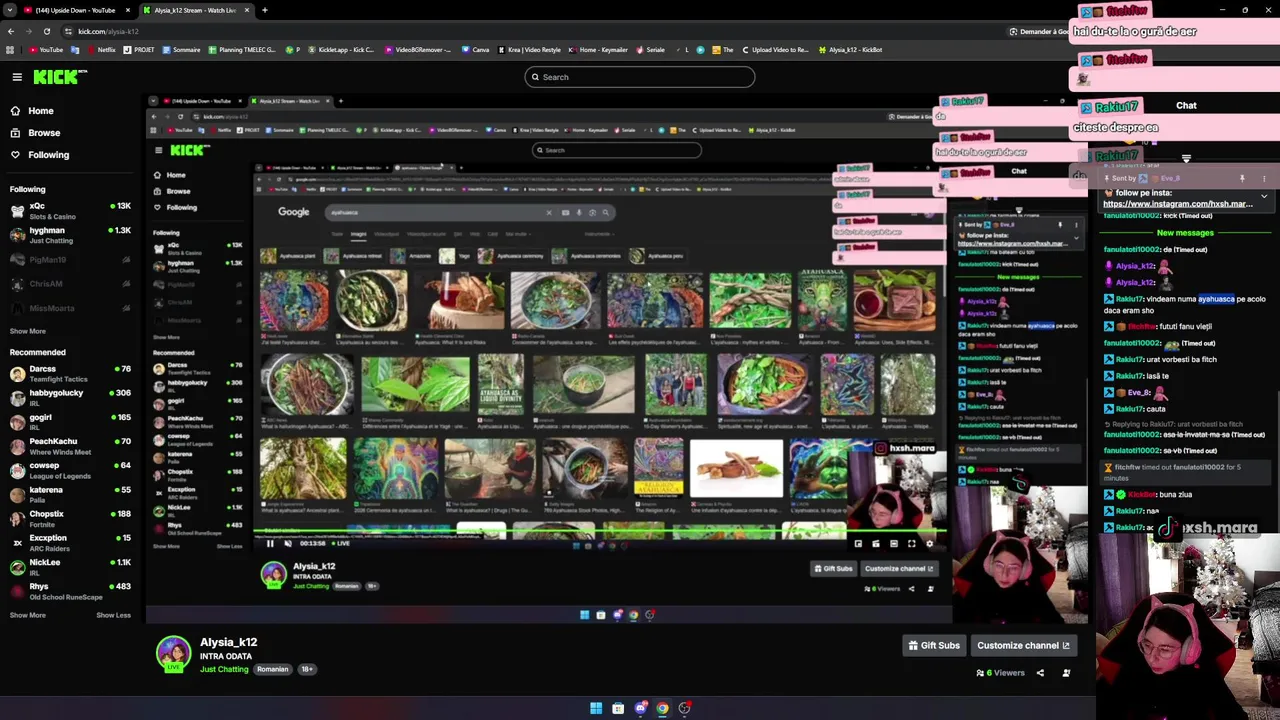Viewport: 1280px width, 720px height.
Task: Jump to New messages in chat
Action: [1185, 233]
